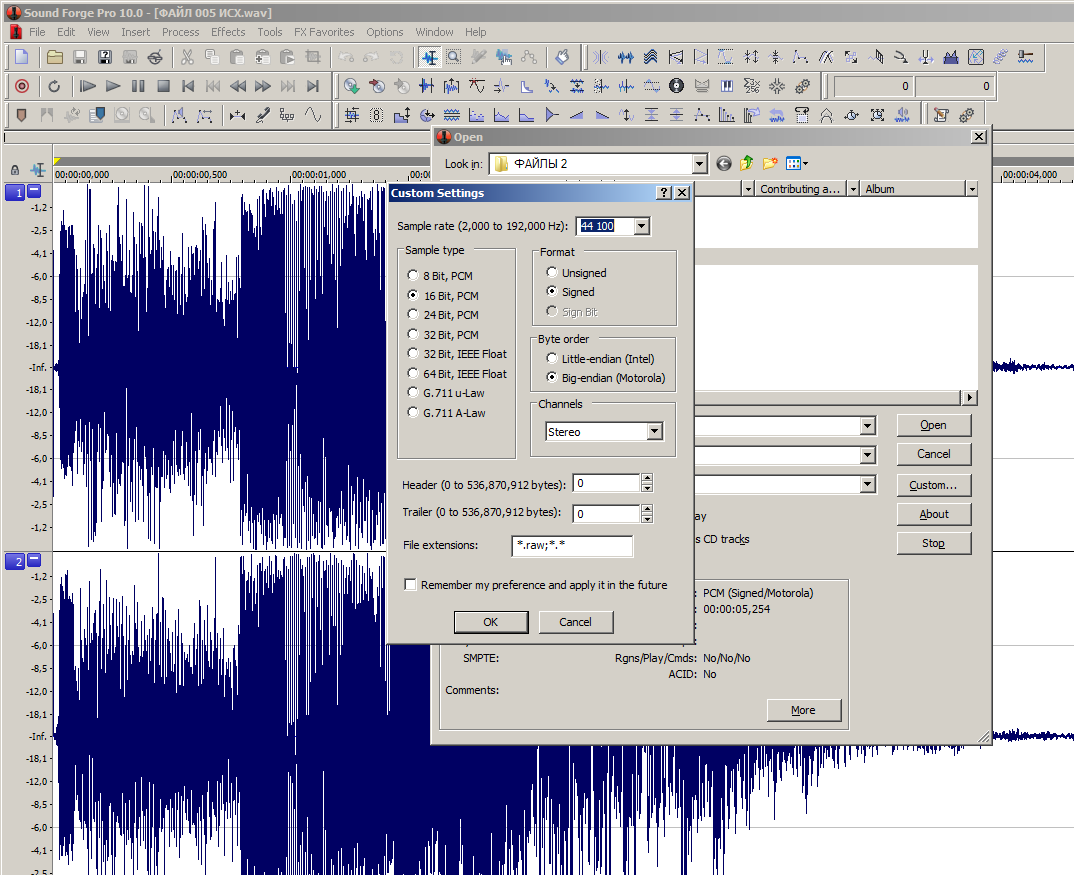The image size is (1074, 875).
Task: Click the Cut scissors icon
Action: coord(187,57)
